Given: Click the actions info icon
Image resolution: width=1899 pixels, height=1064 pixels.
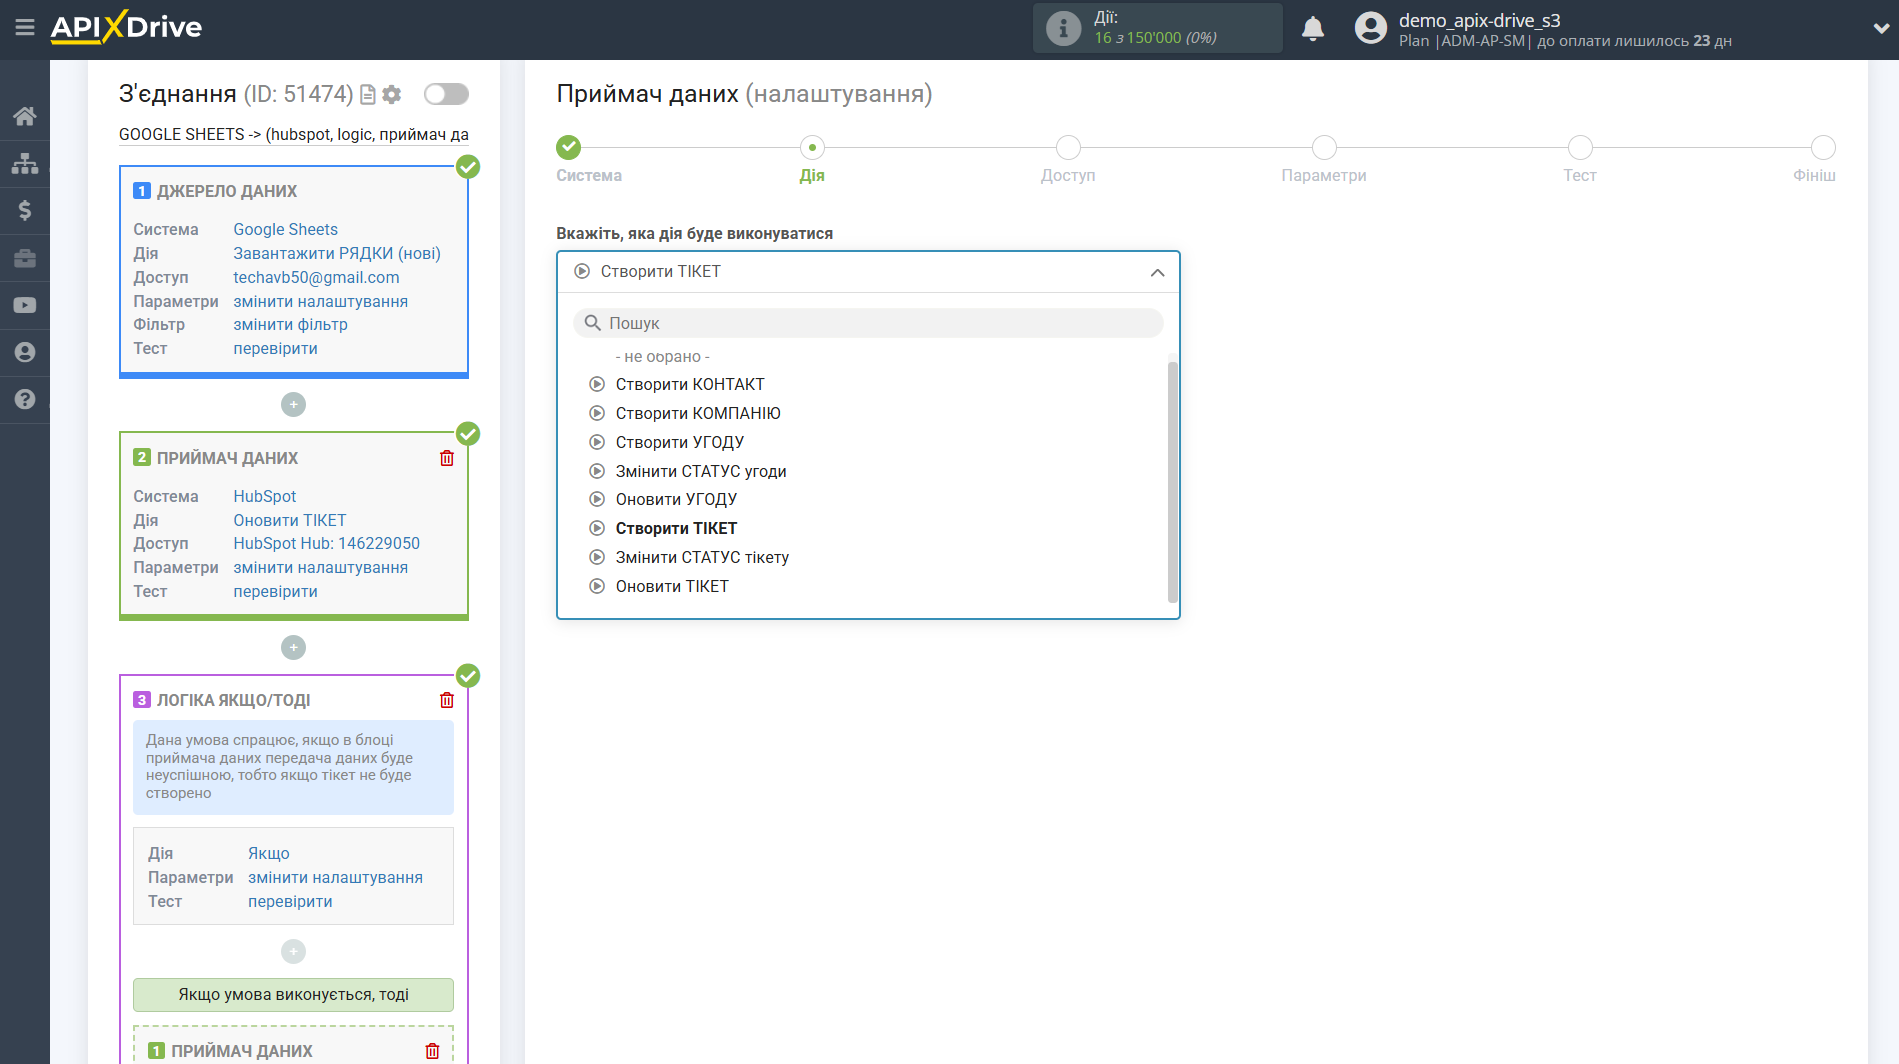Looking at the screenshot, I should [1063, 28].
